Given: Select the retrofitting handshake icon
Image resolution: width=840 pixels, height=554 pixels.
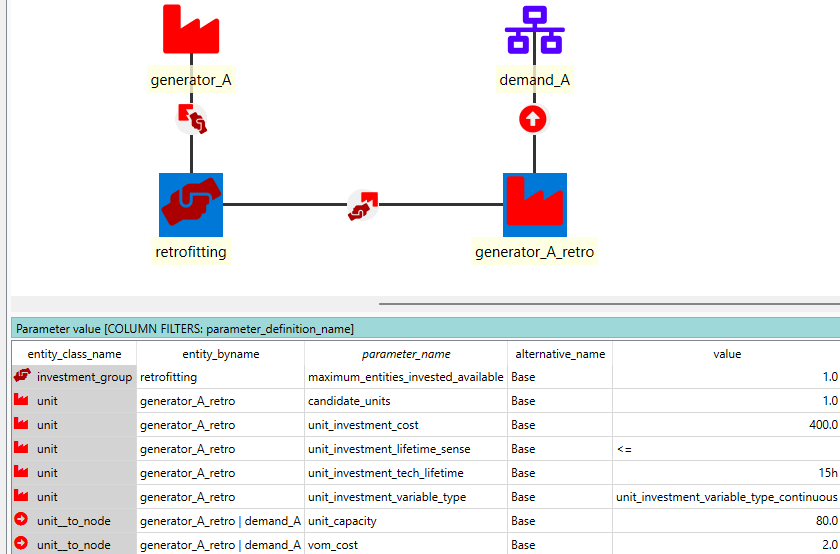Looking at the screenshot, I should tap(191, 205).
